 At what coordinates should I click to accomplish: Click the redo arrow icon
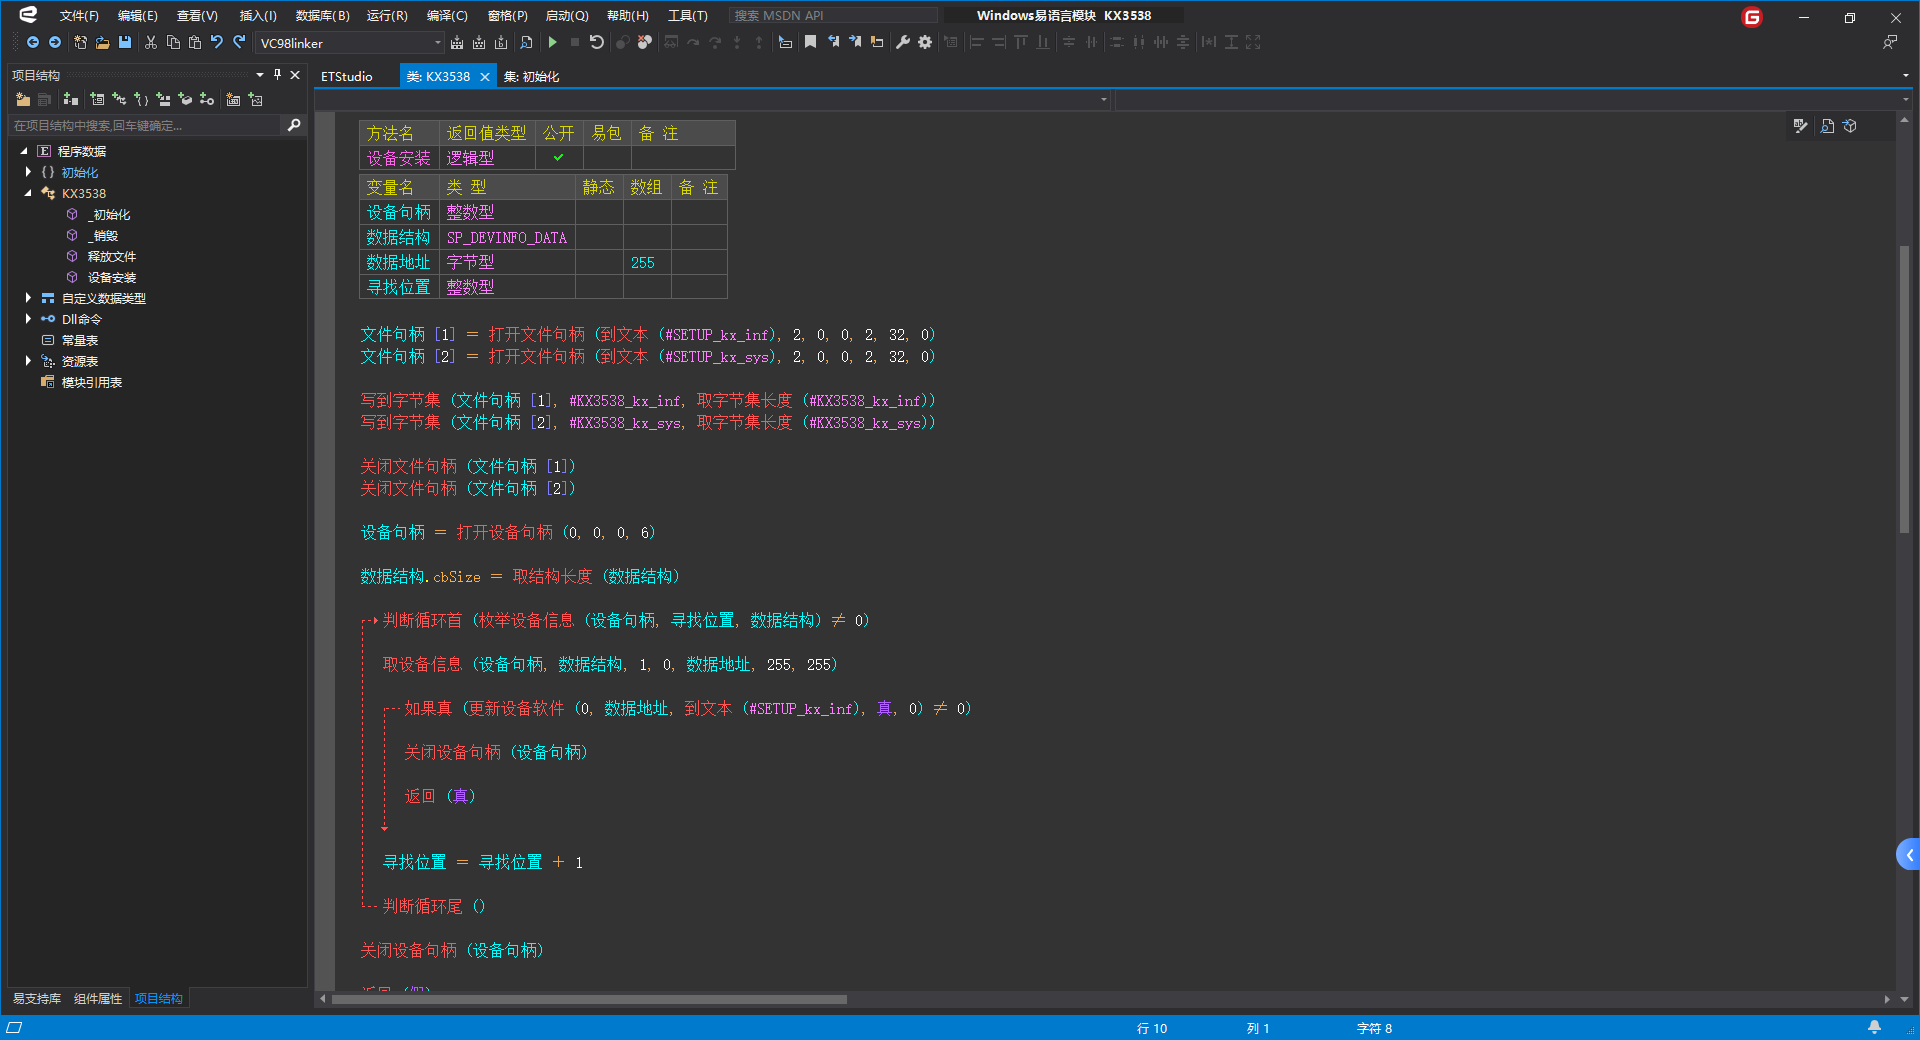coord(239,42)
